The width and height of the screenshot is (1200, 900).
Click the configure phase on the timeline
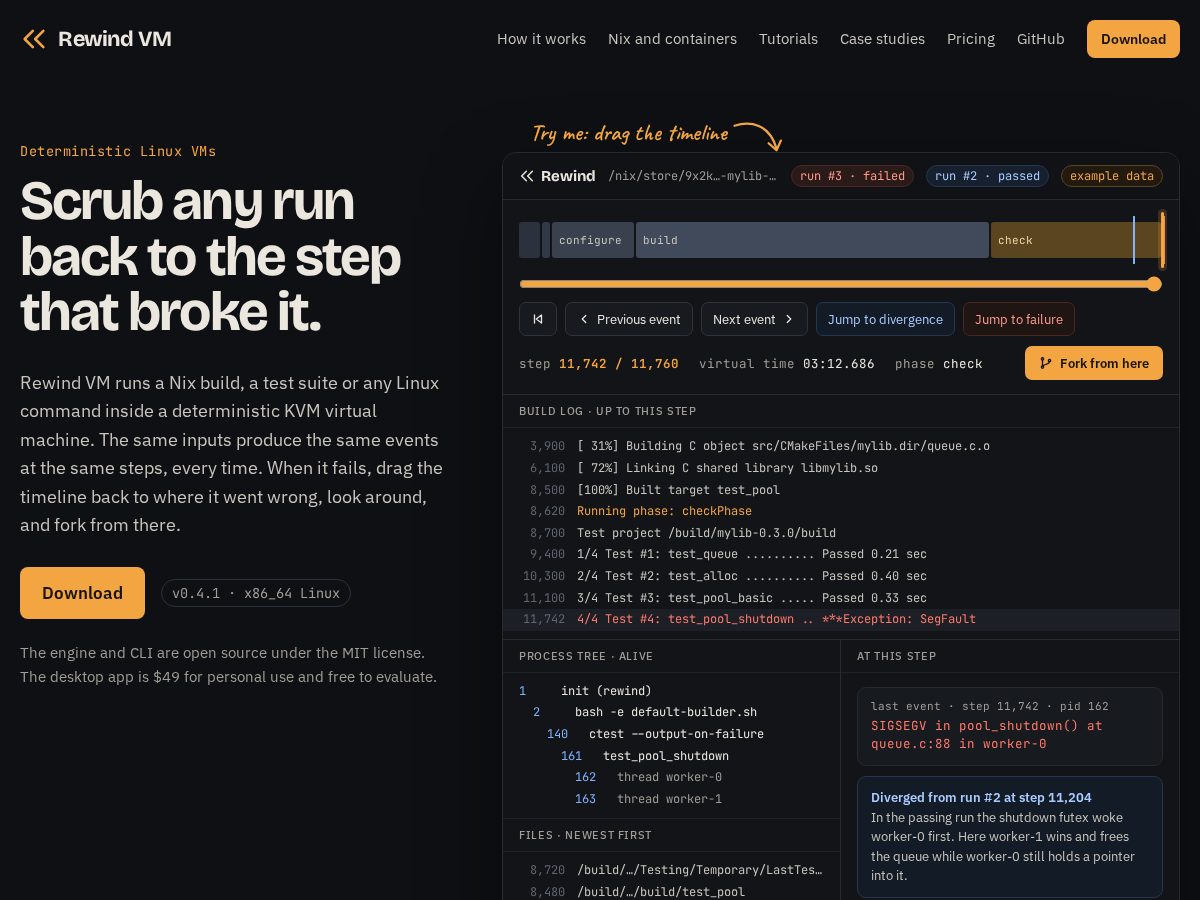point(593,240)
